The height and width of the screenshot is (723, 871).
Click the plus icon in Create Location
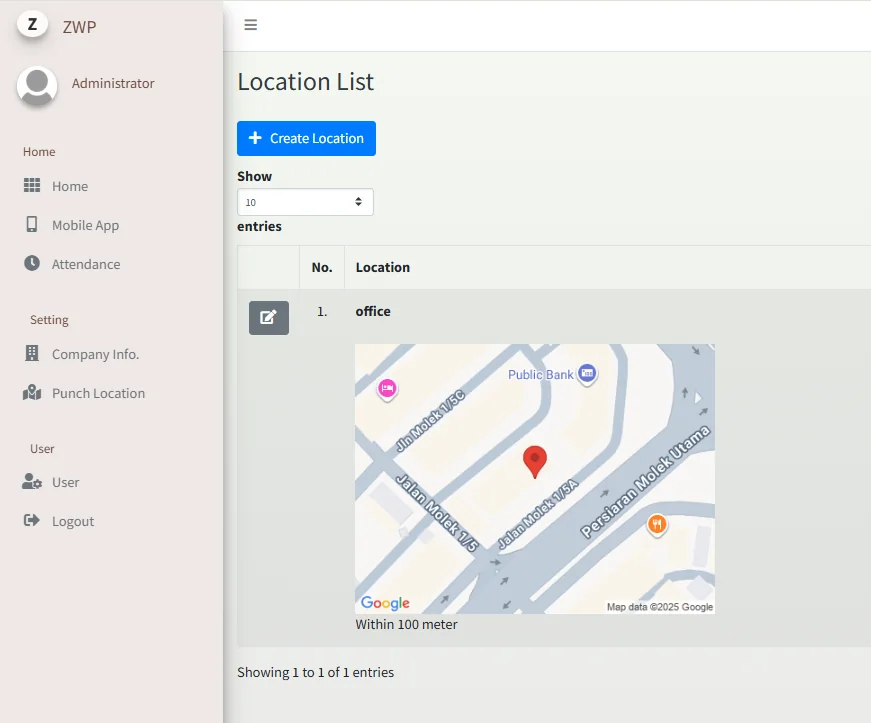(255, 138)
